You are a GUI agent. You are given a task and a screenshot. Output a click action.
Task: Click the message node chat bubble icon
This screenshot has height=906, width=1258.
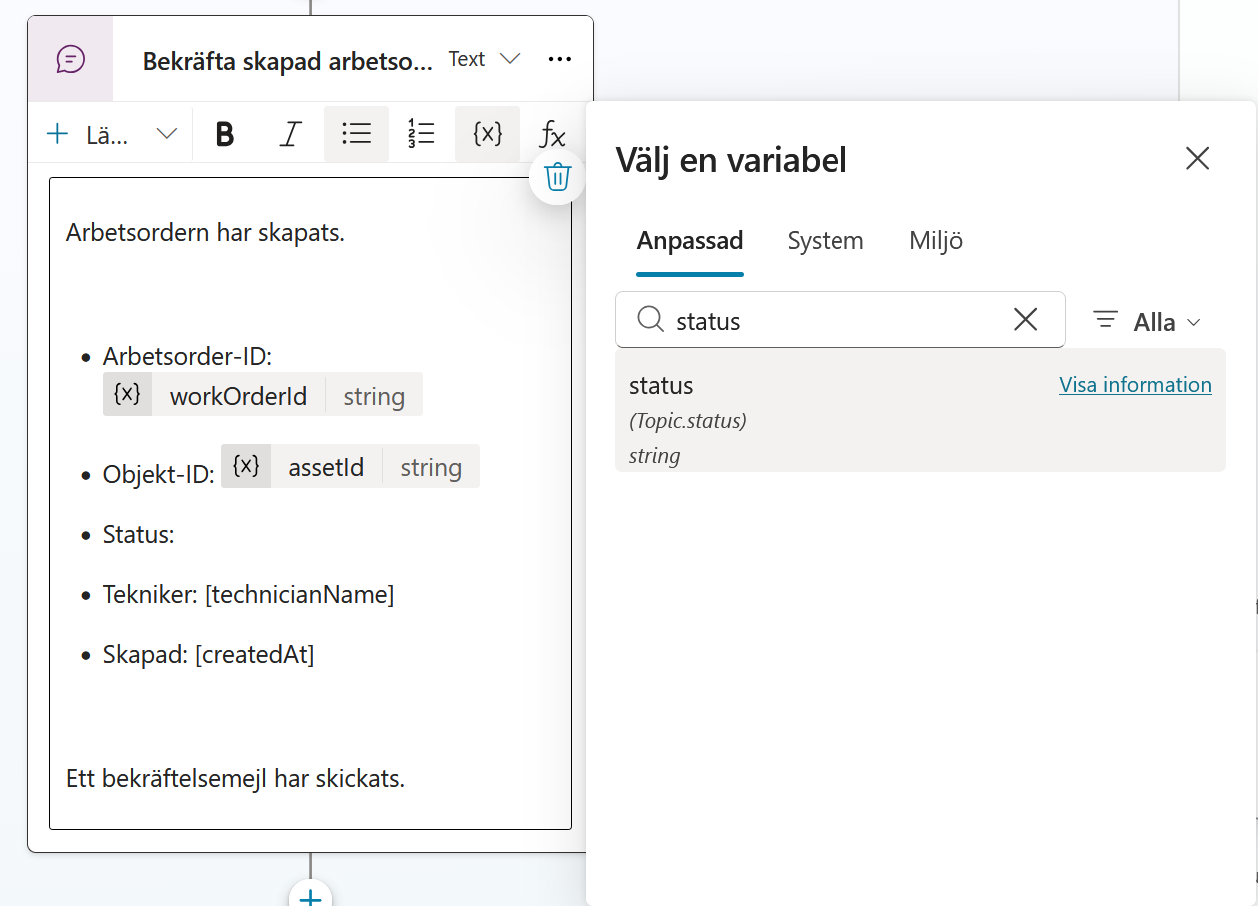point(70,59)
